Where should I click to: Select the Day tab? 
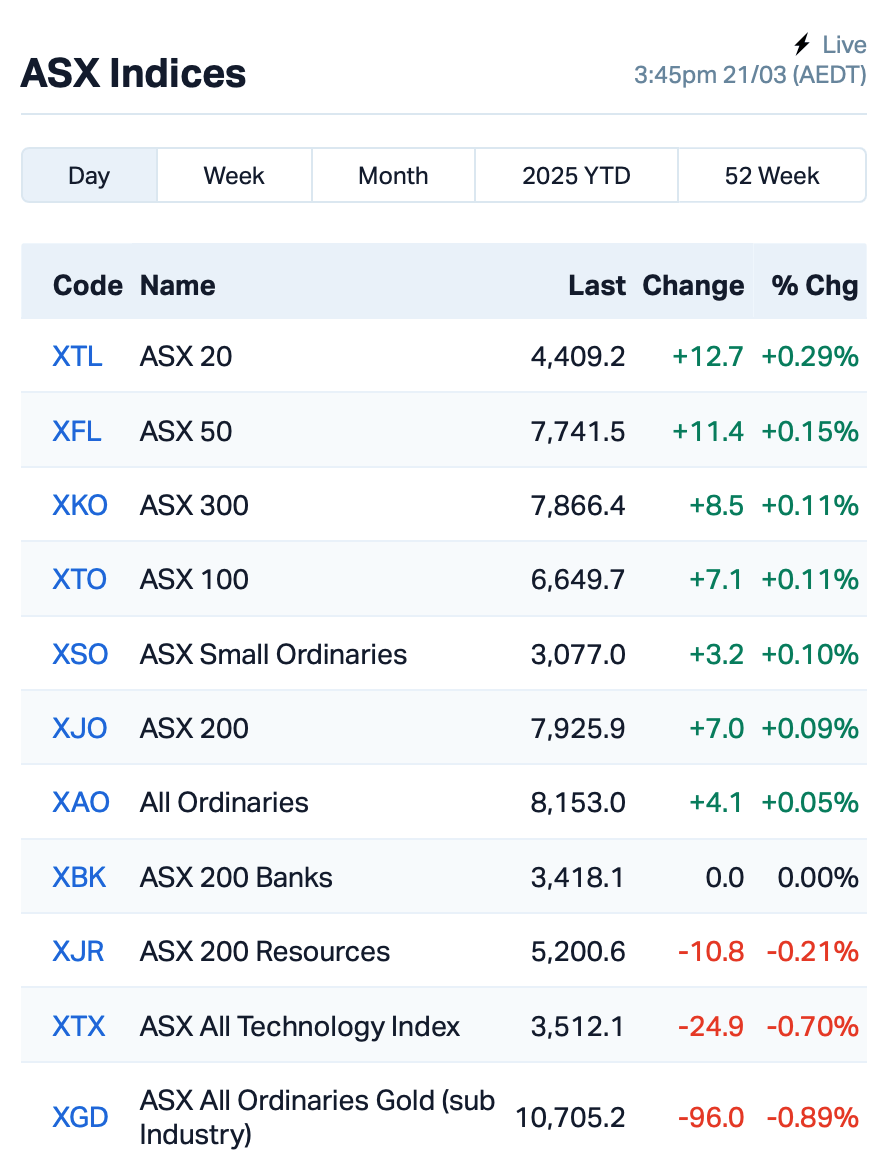89,176
